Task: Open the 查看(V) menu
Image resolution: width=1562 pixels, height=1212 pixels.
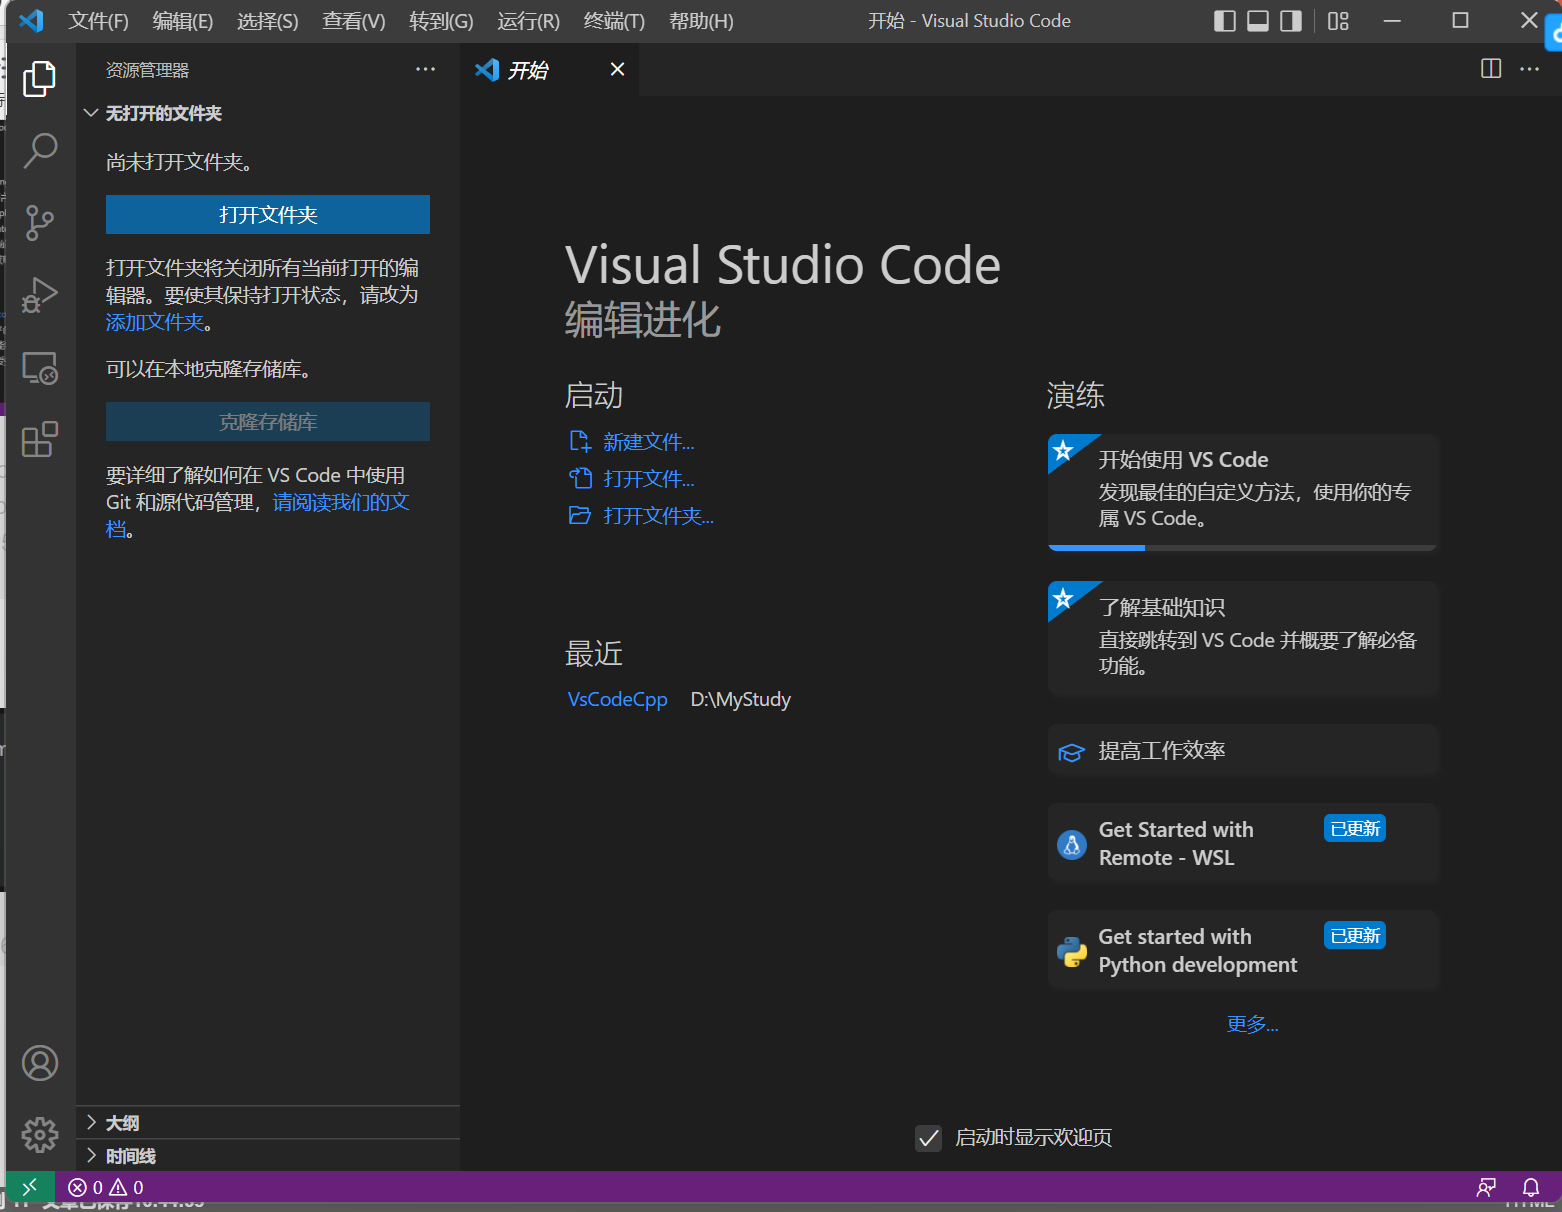Action: pos(354,21)
